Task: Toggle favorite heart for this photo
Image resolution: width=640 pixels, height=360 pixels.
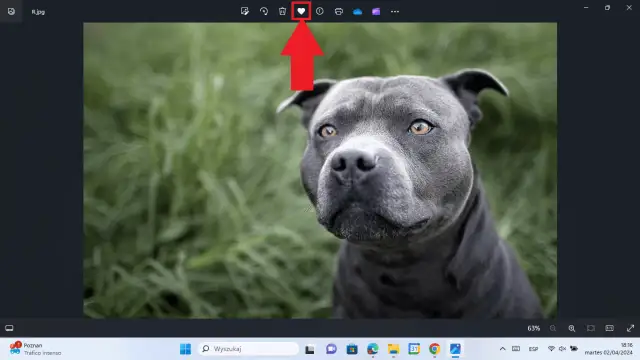Action: pyautogui.click(x=301, y=11)
